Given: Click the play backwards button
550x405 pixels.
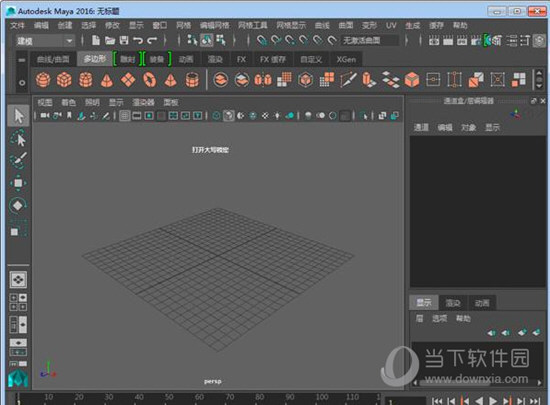Looking at the screenshot, I should [479, 400].
